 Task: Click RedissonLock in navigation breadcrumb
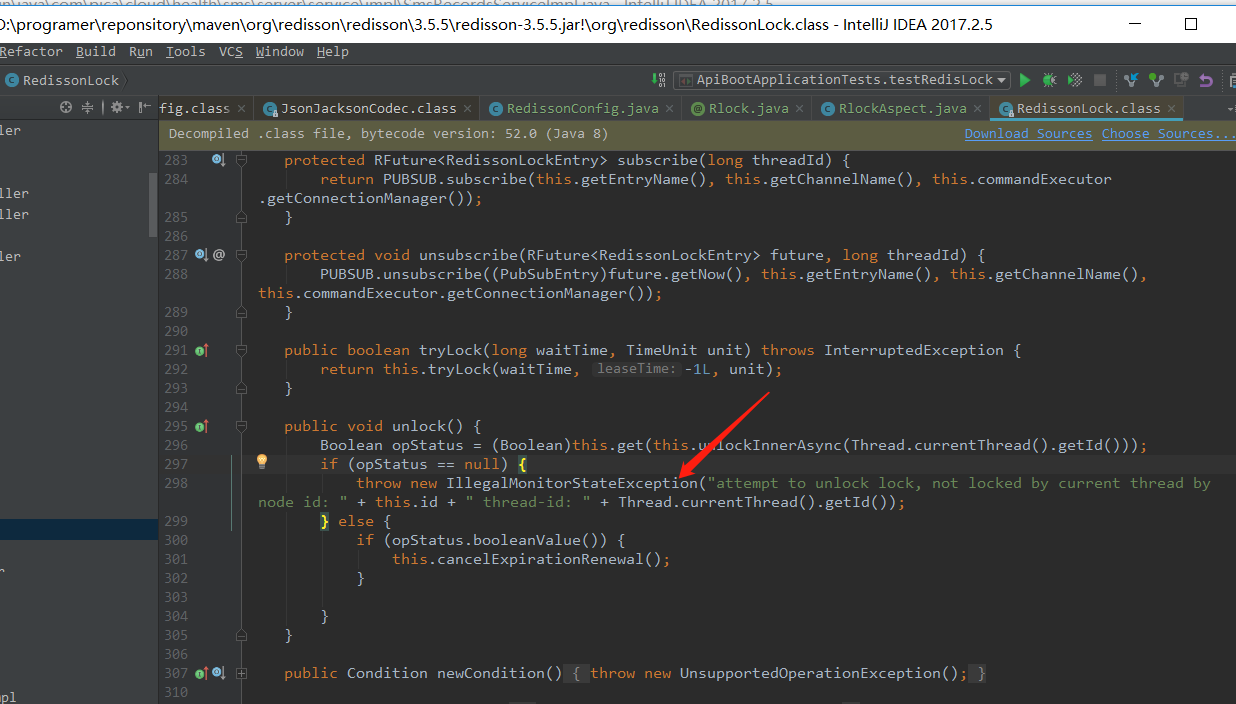70,80
